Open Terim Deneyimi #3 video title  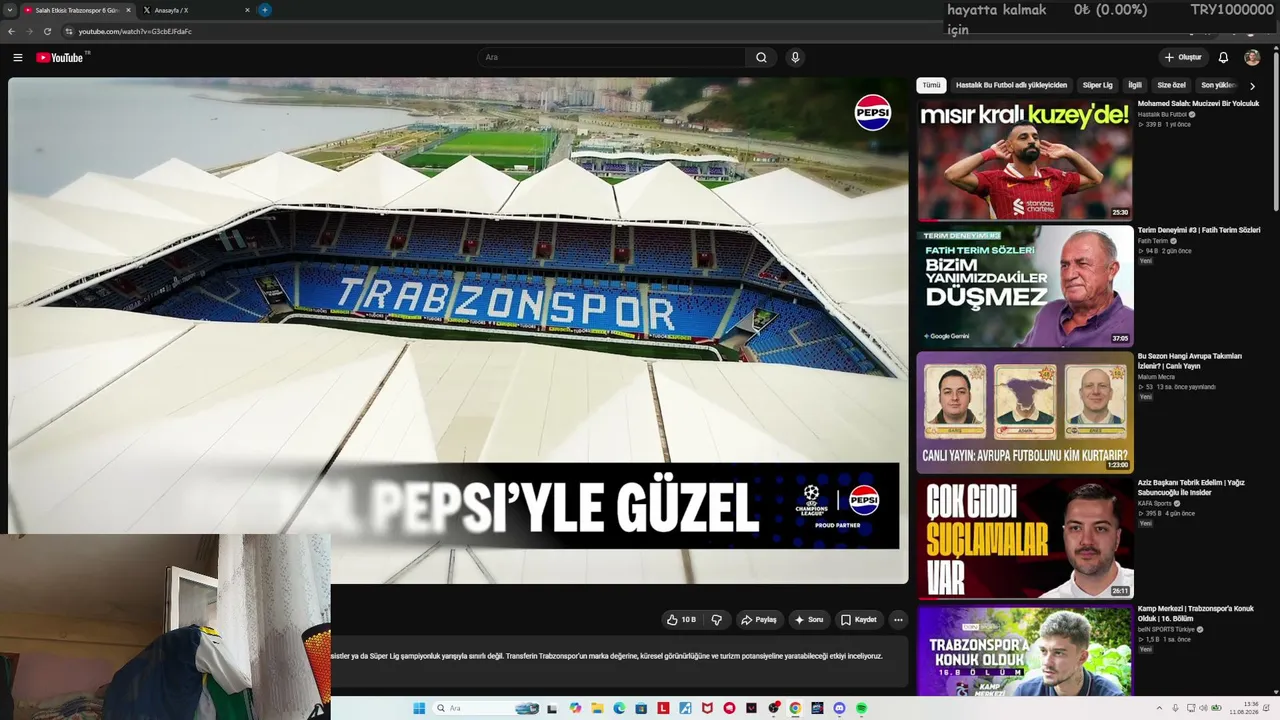coord(1199,230)
